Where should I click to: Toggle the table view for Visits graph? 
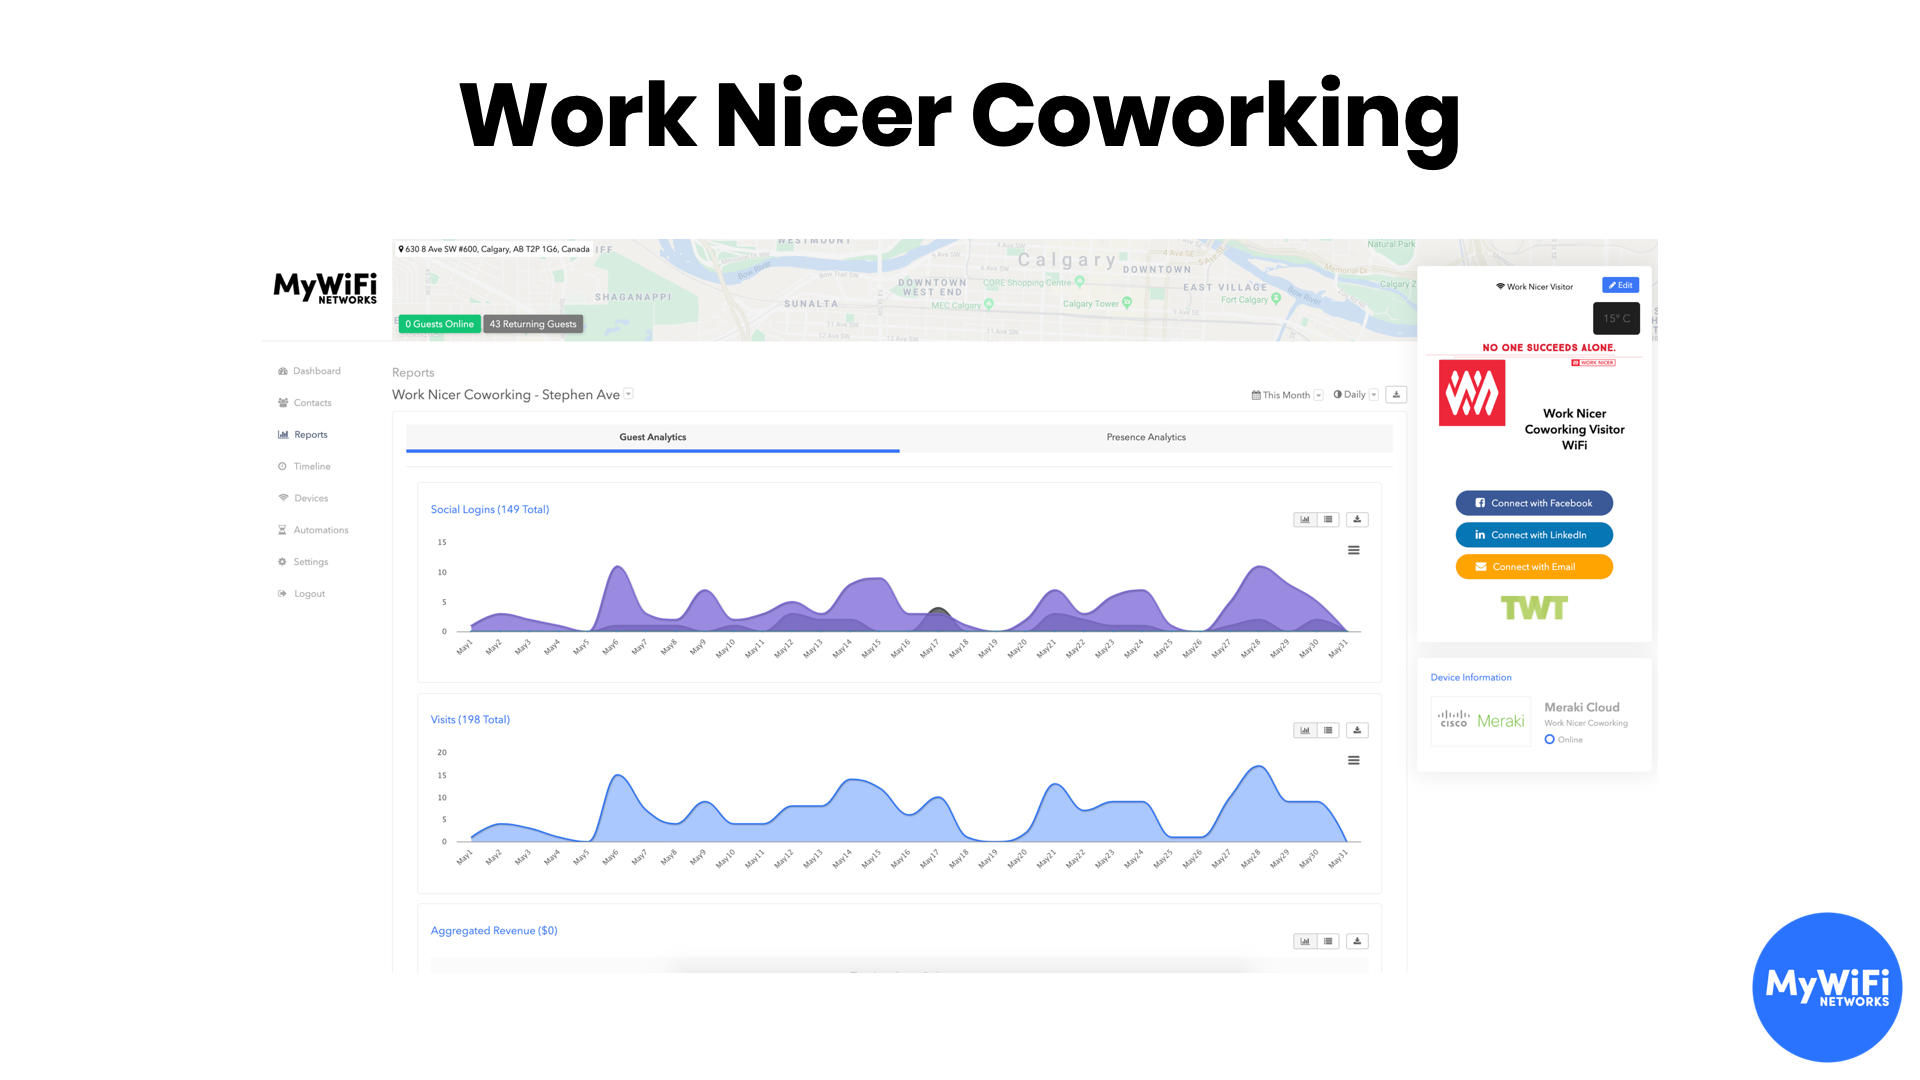point(1329,729)
